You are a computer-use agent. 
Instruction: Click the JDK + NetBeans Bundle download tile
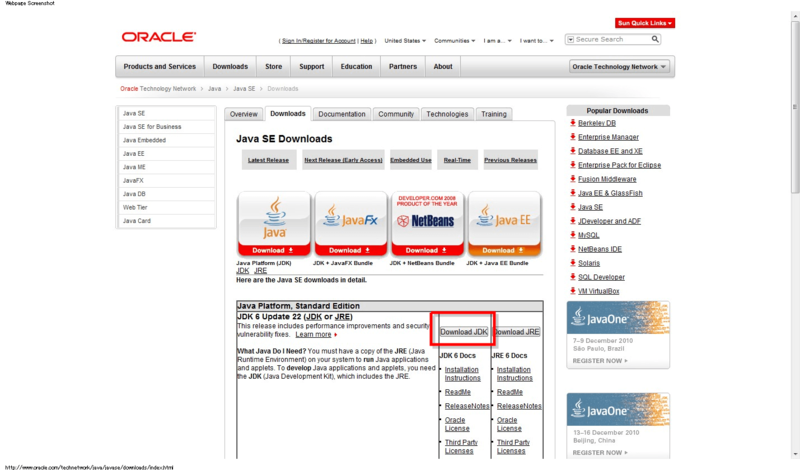[428, 224]
